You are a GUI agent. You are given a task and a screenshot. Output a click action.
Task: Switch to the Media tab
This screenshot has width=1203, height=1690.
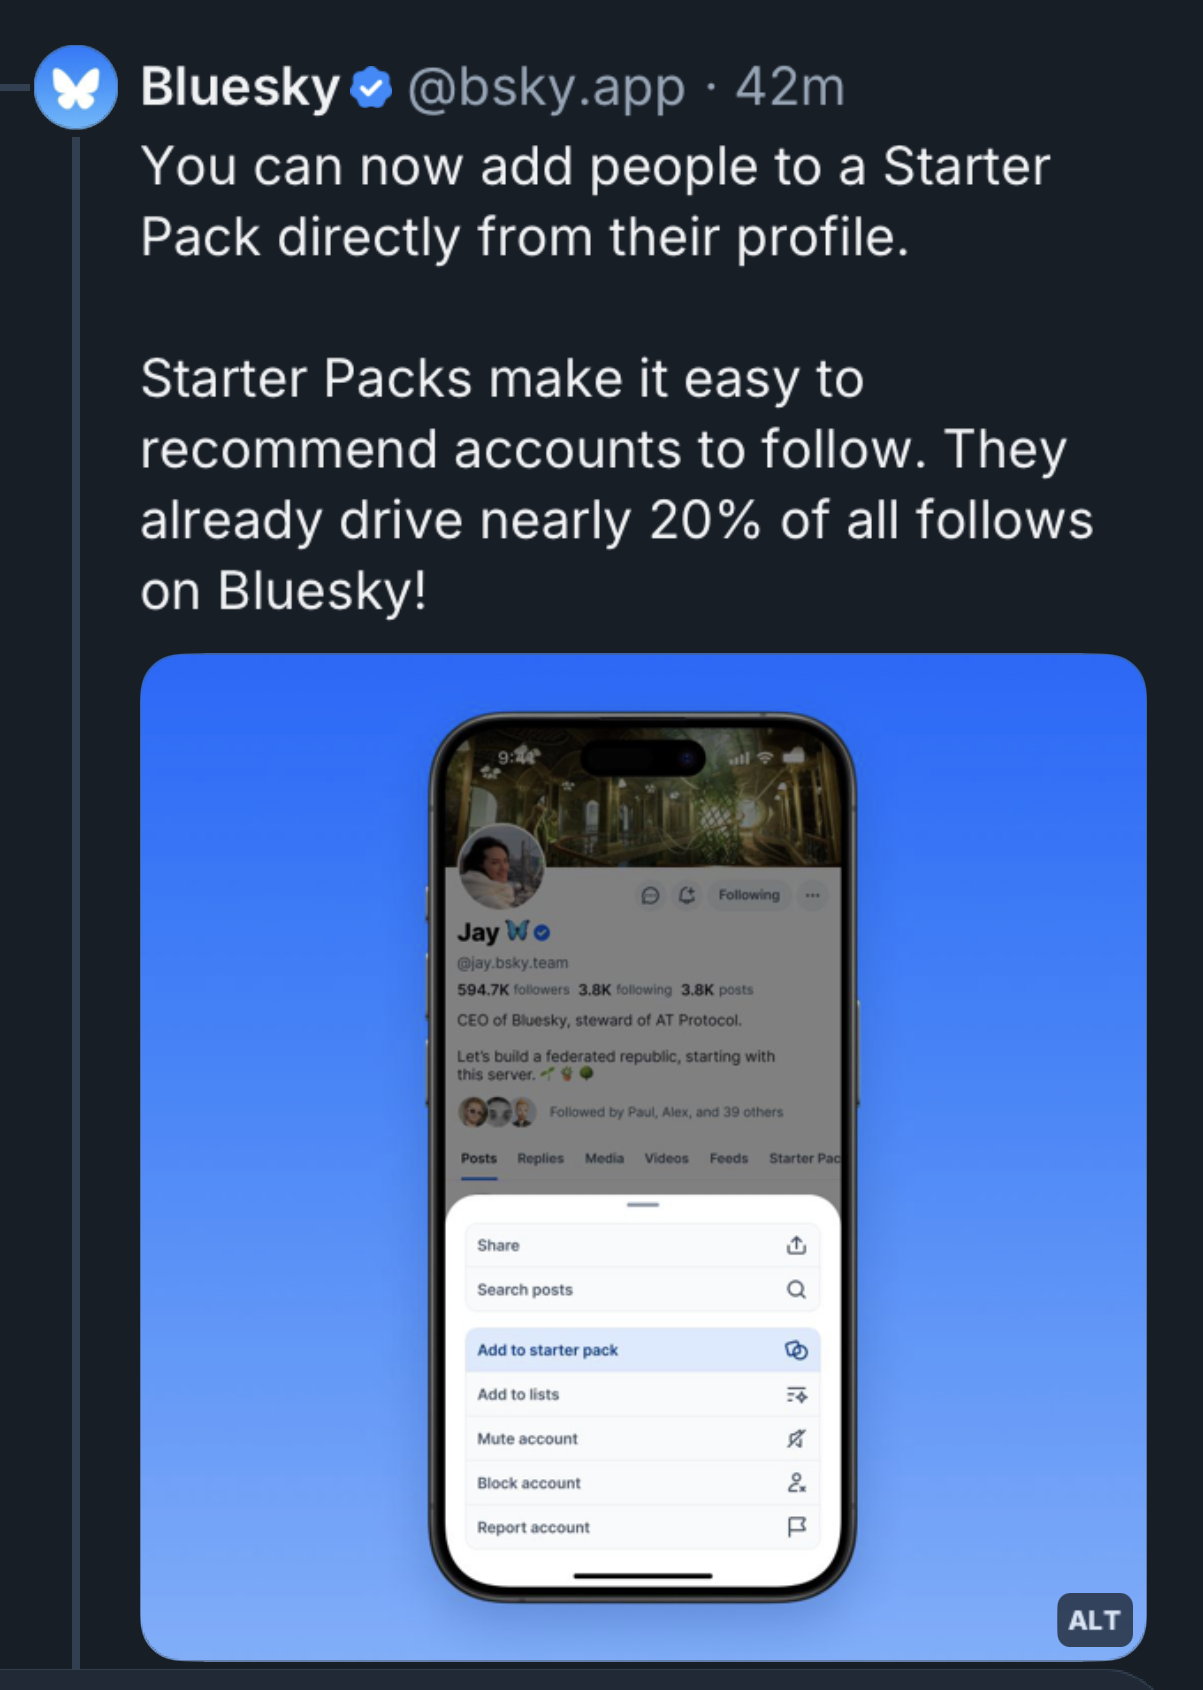pos(604,1158)
